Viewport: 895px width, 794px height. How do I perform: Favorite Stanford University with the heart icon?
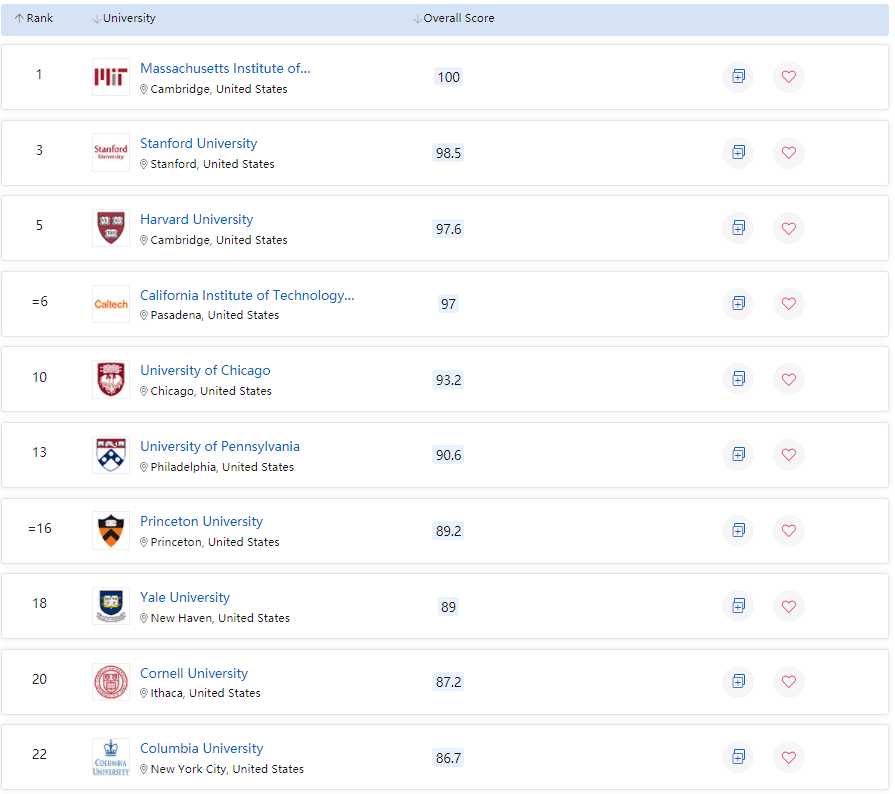788,152
